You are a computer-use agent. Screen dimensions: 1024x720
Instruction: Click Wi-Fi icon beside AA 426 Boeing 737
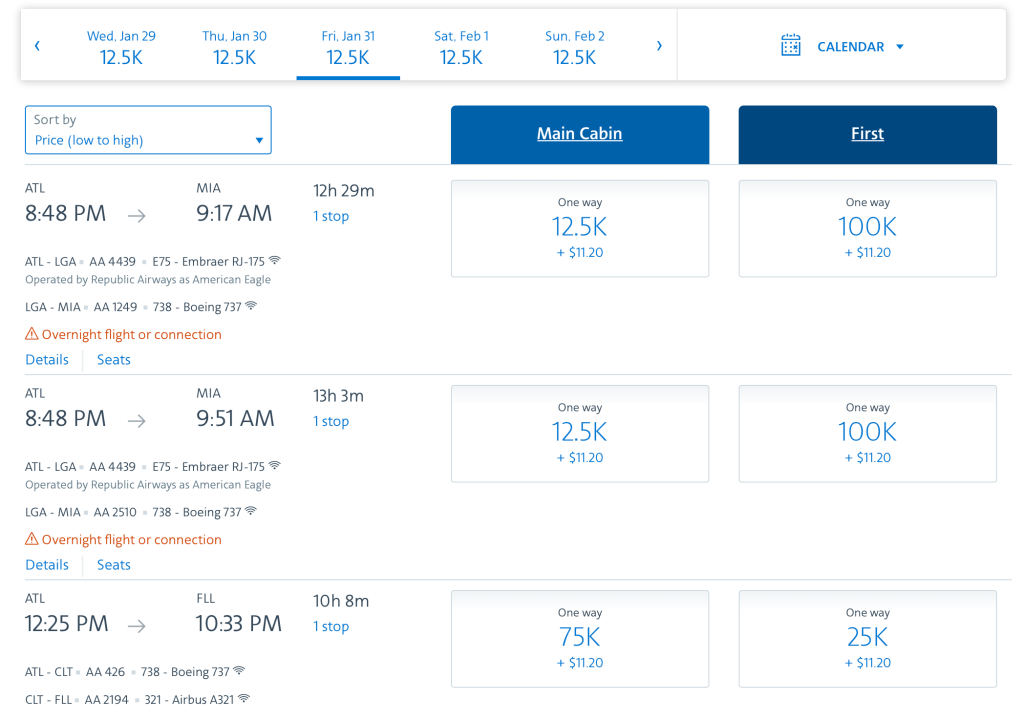[239, 671]
